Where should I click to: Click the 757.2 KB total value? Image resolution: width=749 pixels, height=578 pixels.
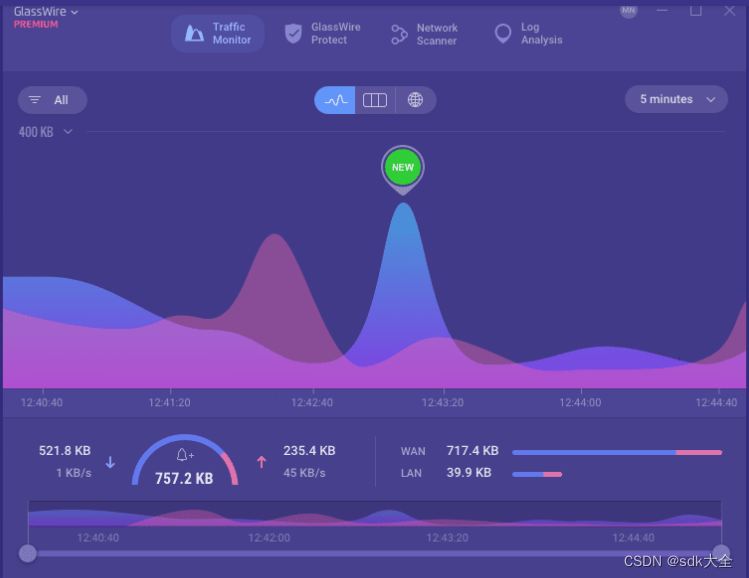[x=184, y=478]
